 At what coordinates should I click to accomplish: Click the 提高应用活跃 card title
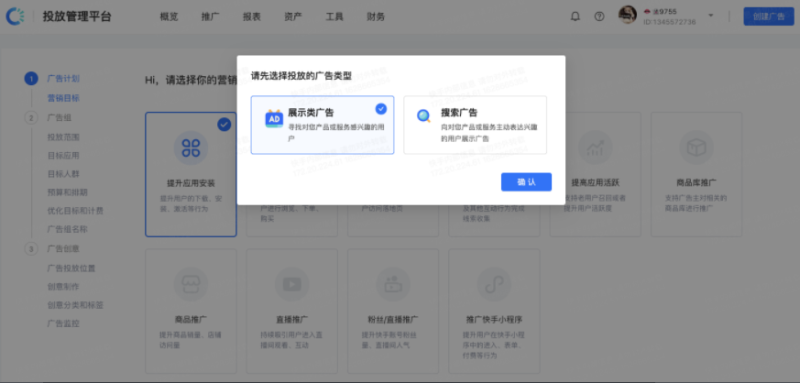[595, 183]
